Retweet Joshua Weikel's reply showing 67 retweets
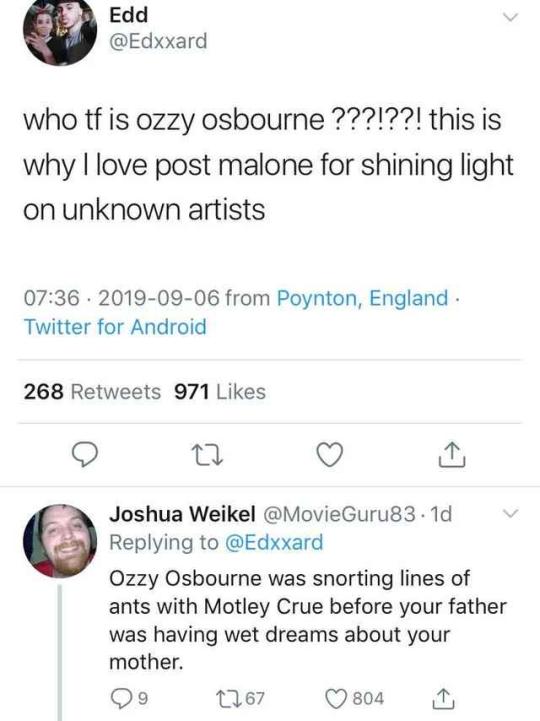The image size is (540, 721). pos(244,698)
